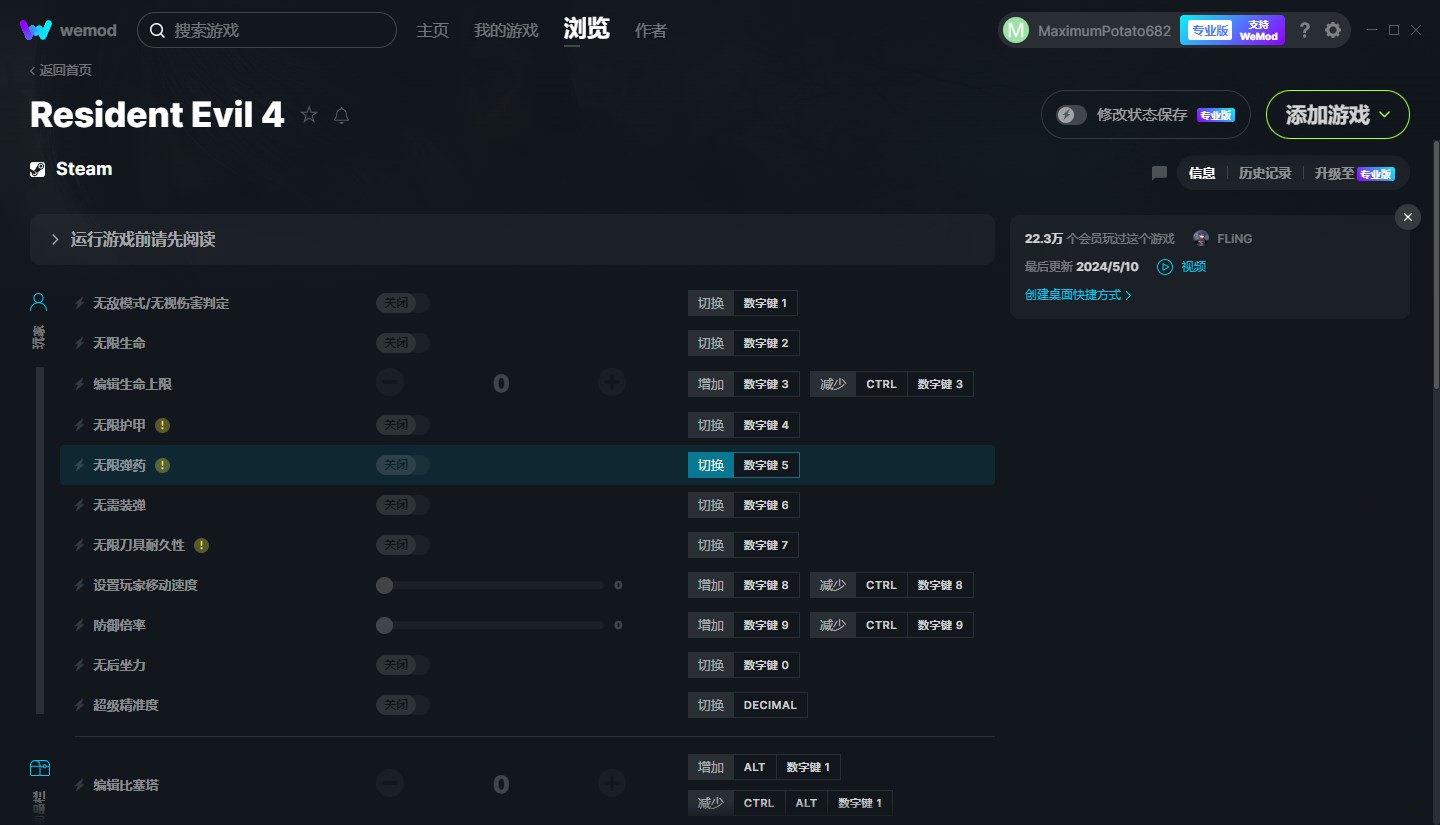The width and height of the screenshot is (1440, 825).
Task: Click the MaximumPotato682 avatar icon
Action: (1015, 30)
